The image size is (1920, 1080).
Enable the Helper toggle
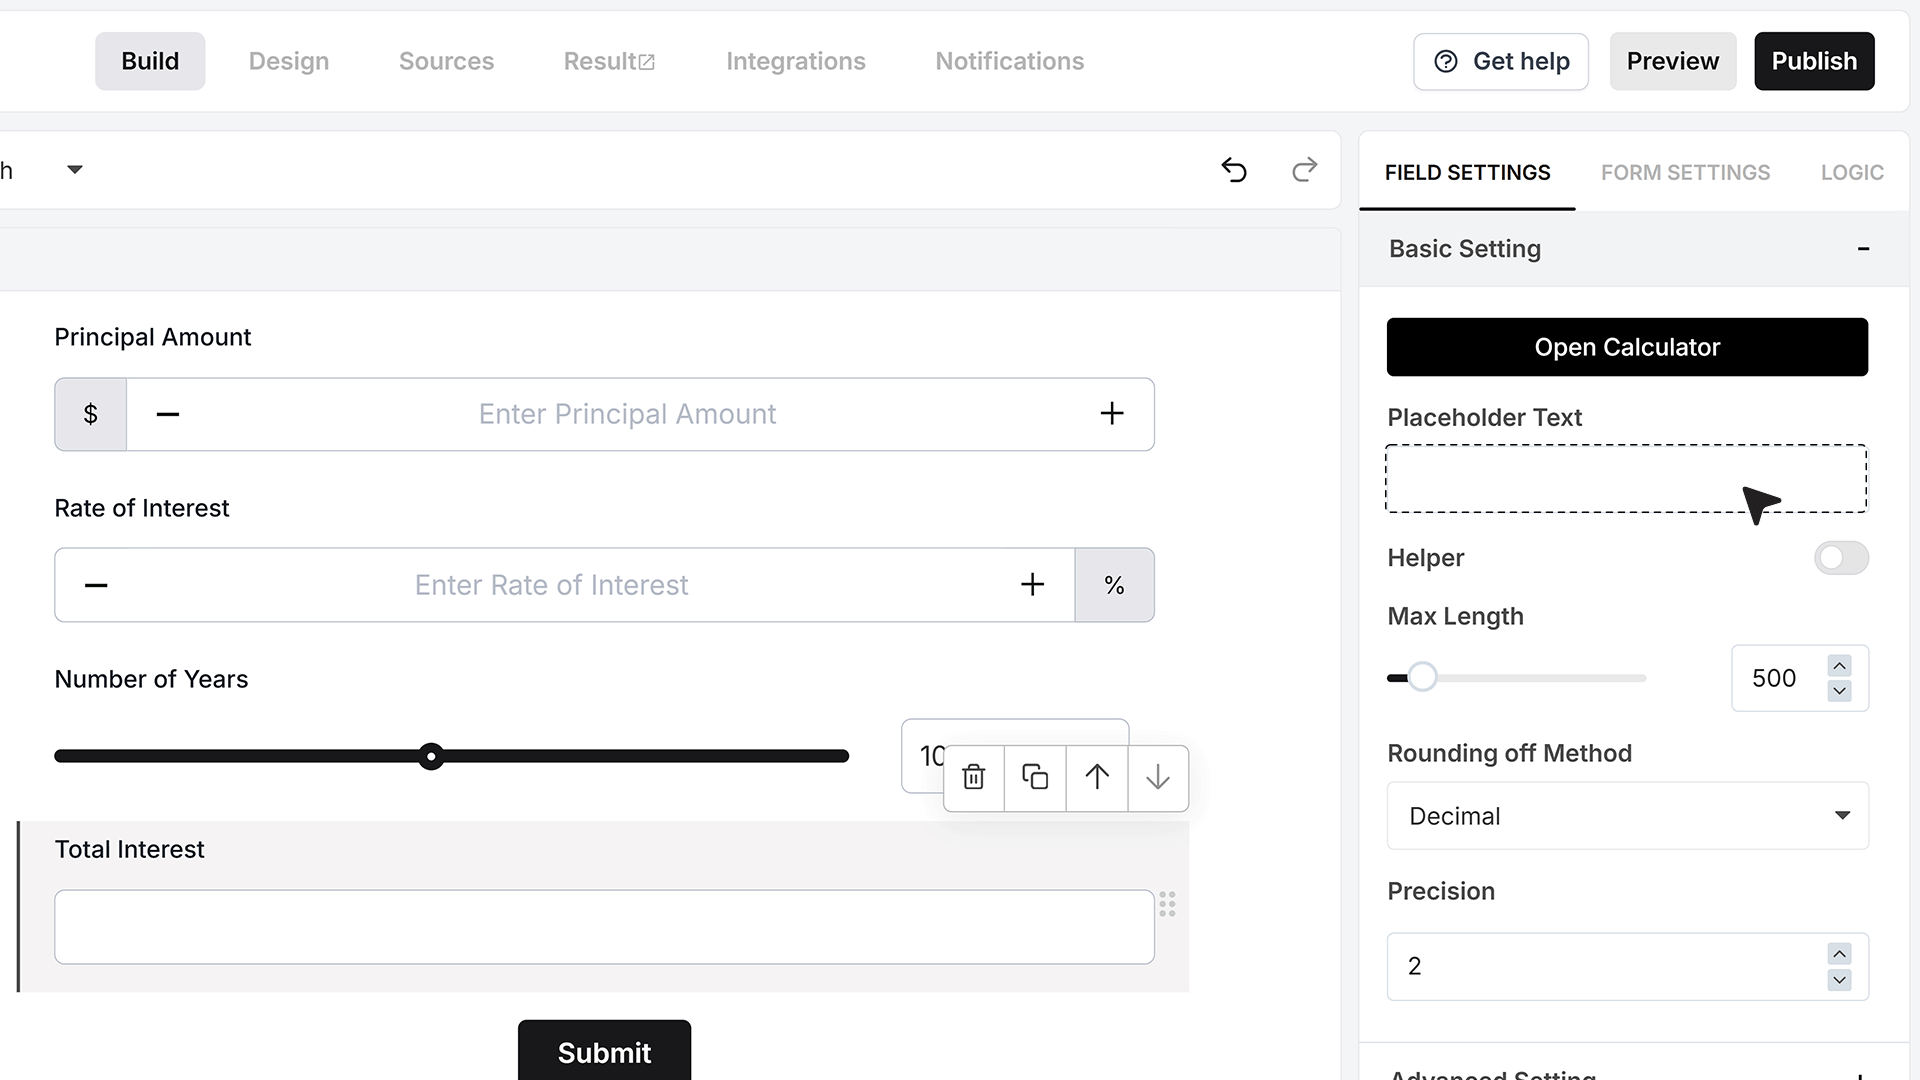(1841, 558)
